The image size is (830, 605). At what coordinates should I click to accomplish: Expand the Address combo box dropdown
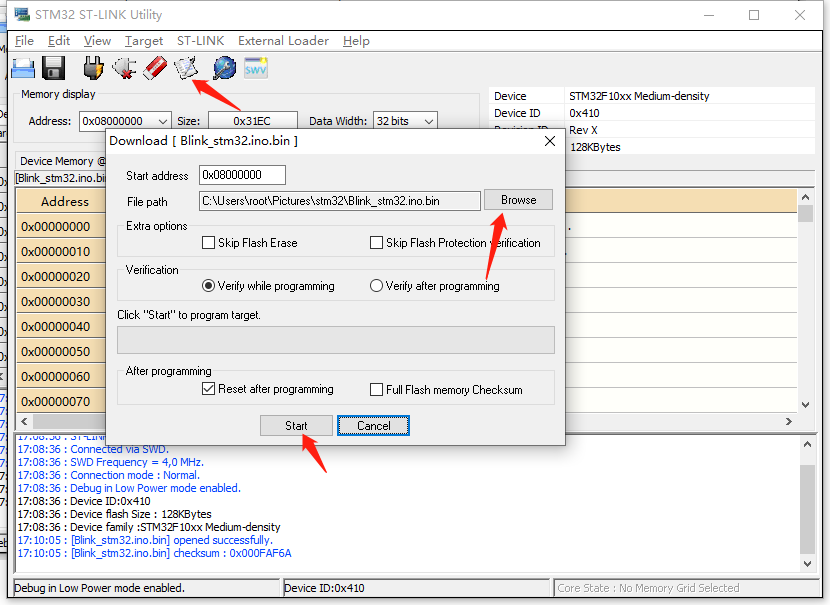163,121
